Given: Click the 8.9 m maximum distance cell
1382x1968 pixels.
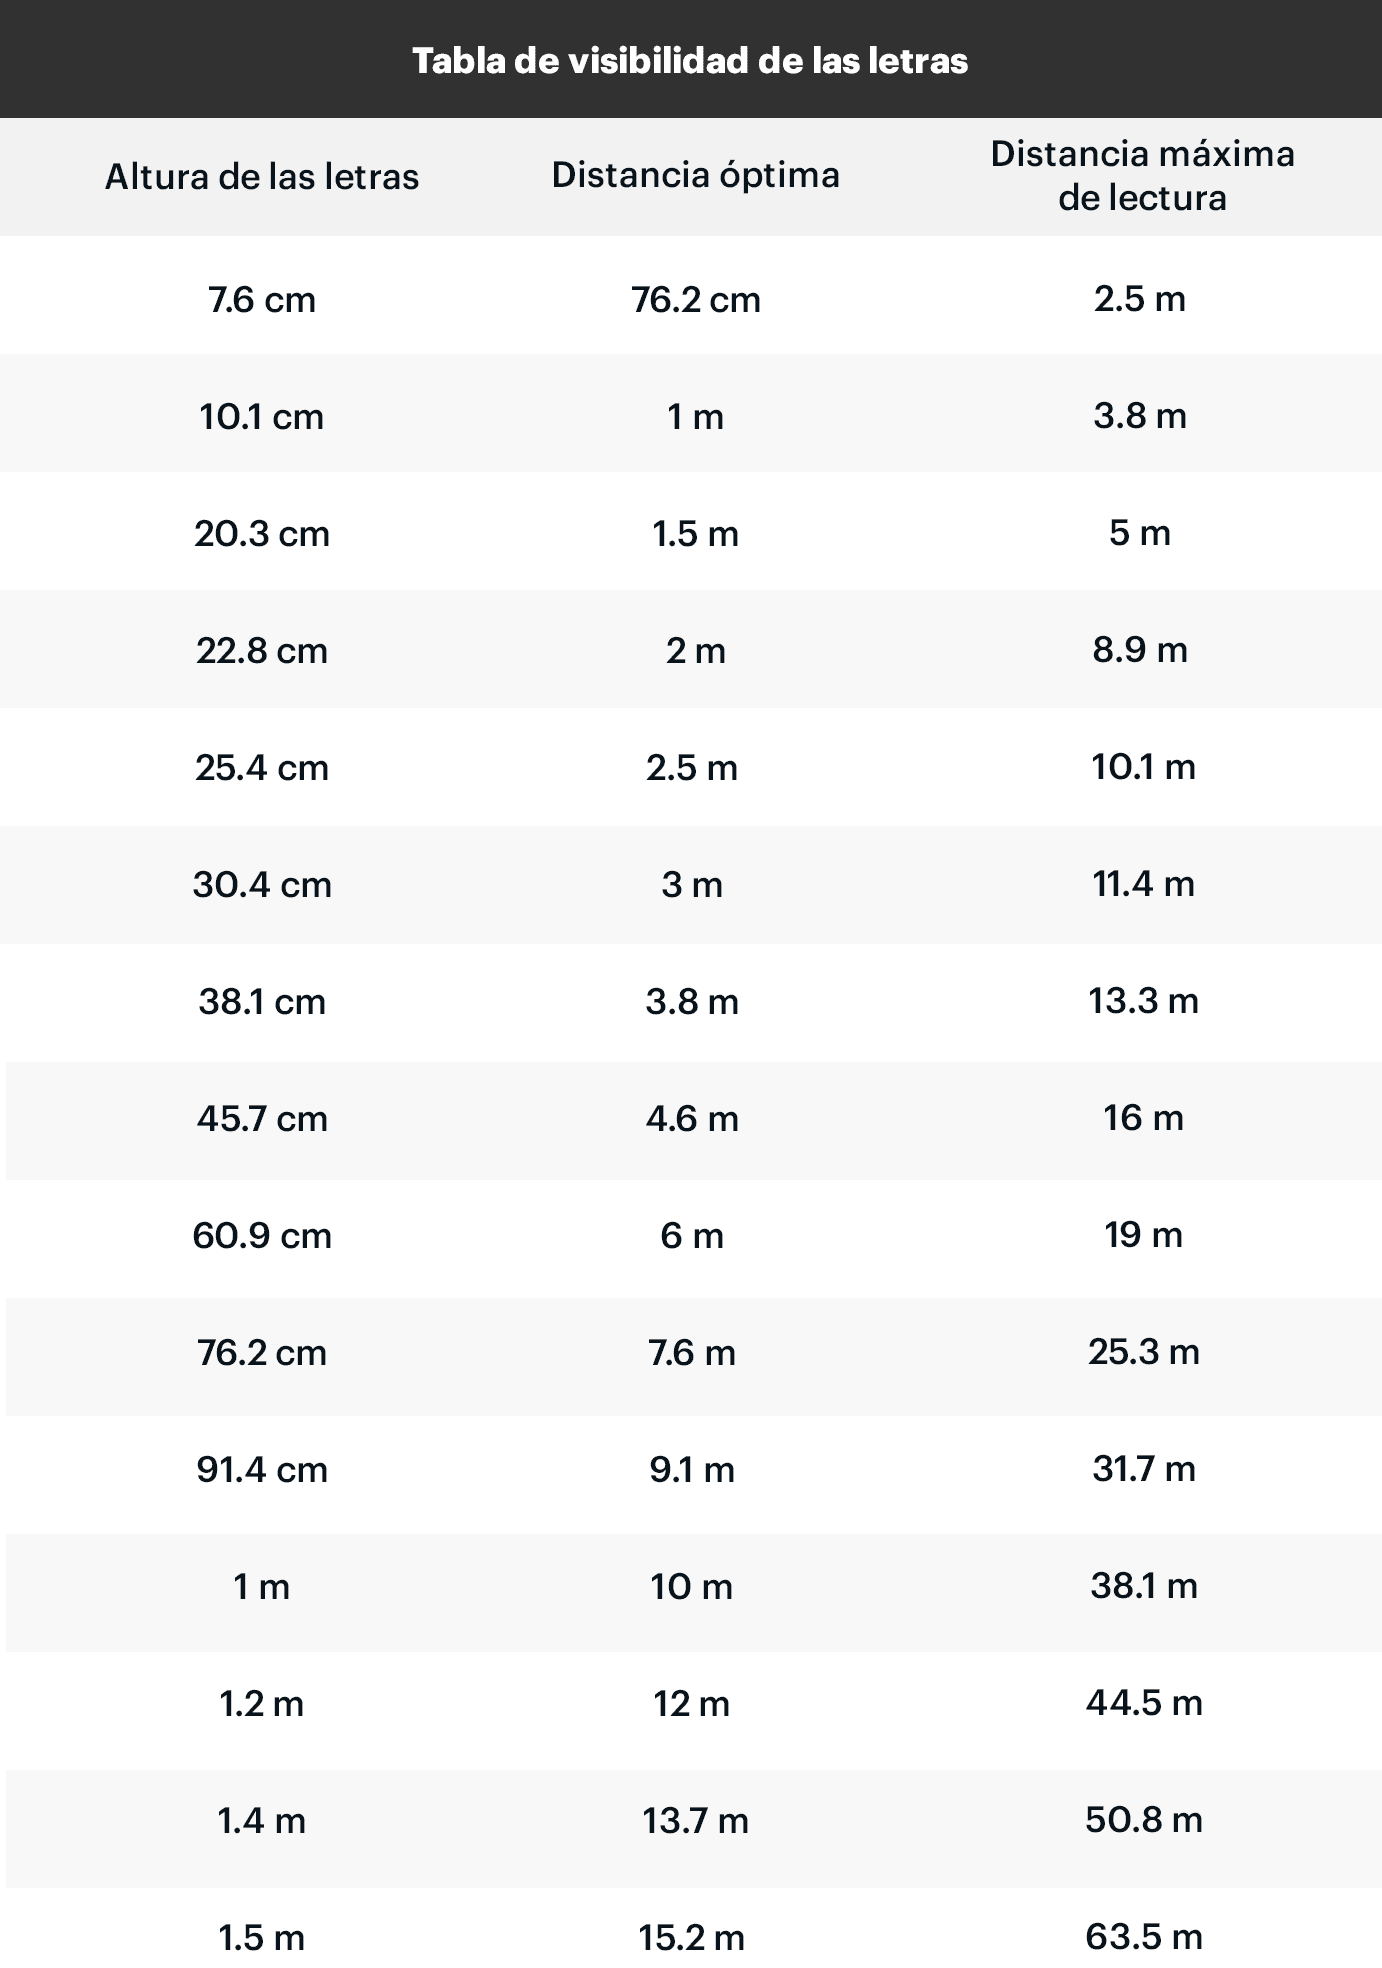Looking at the screenshot, I should [1140, 650].
